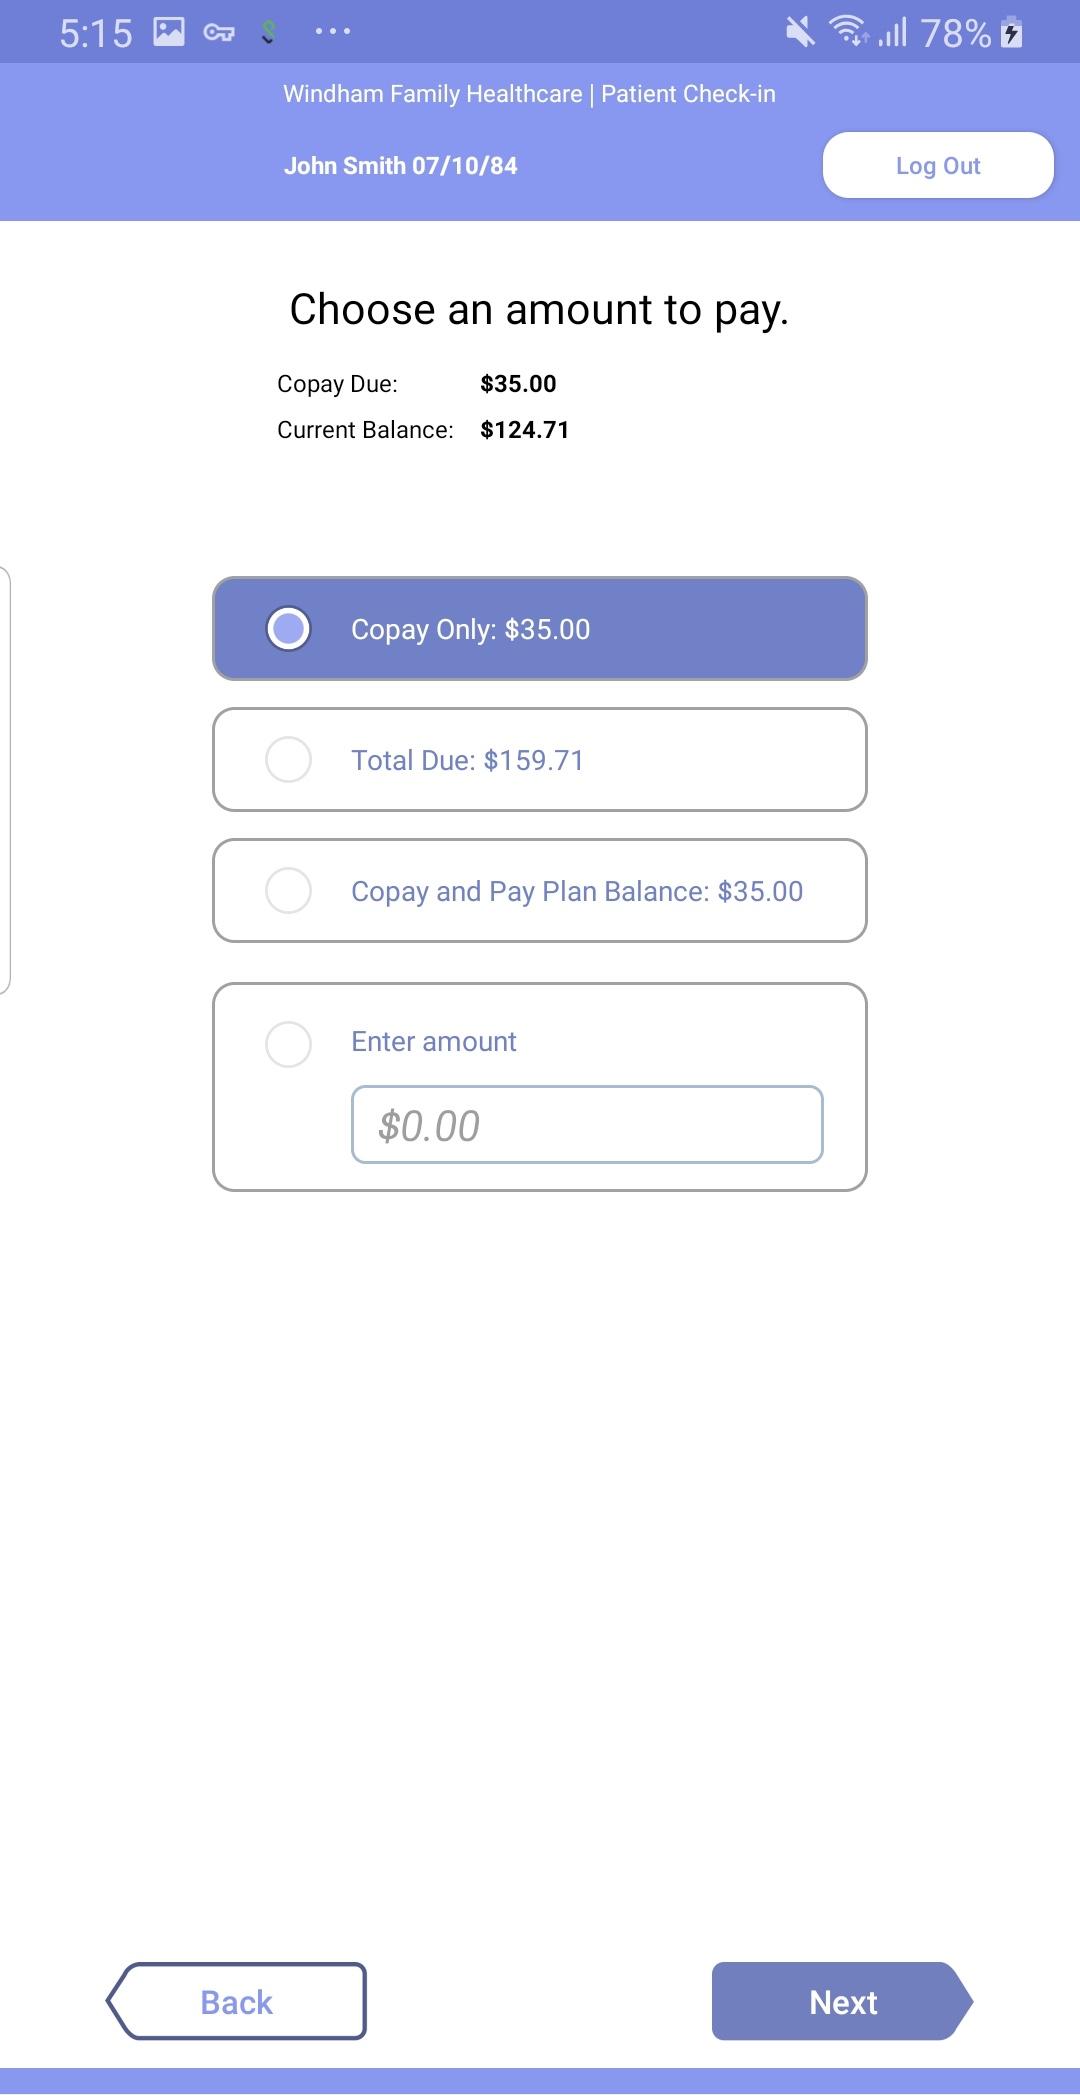This screenshot has width=1080, height=2095.
Task: Pull the side edge panel handle
Action: point(5,780)
